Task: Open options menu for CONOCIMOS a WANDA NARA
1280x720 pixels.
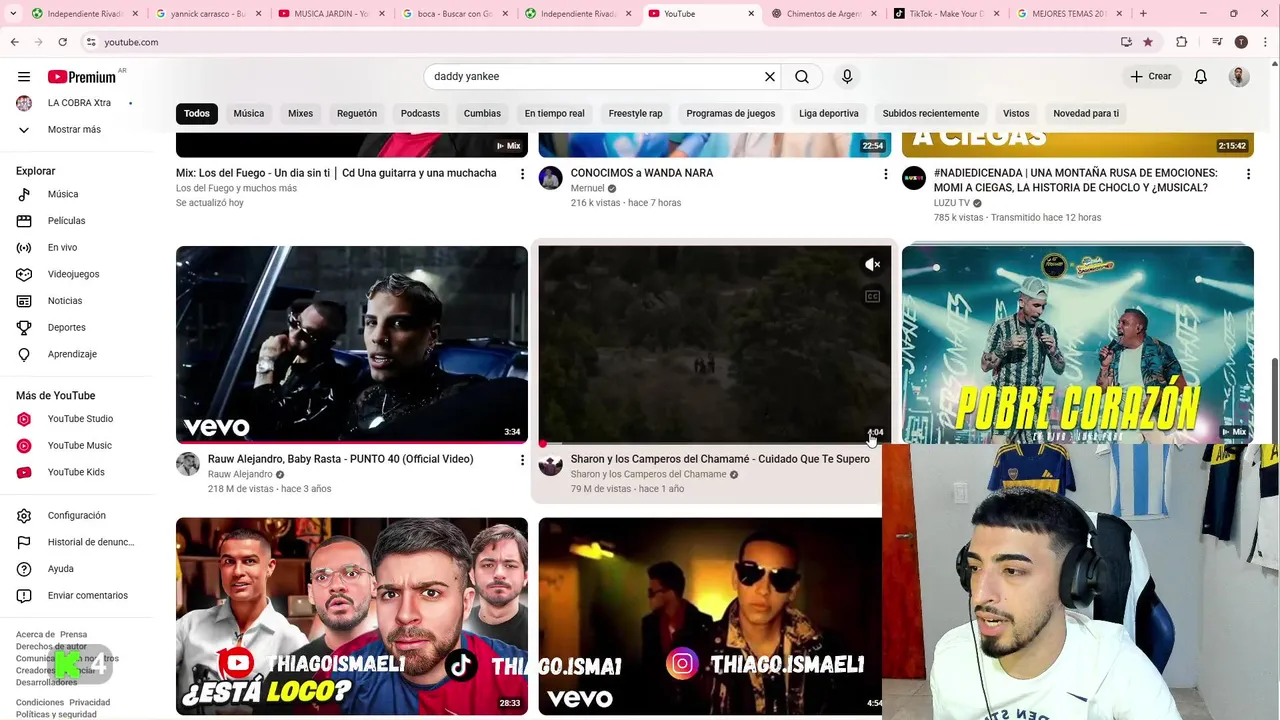Action: 885,174
